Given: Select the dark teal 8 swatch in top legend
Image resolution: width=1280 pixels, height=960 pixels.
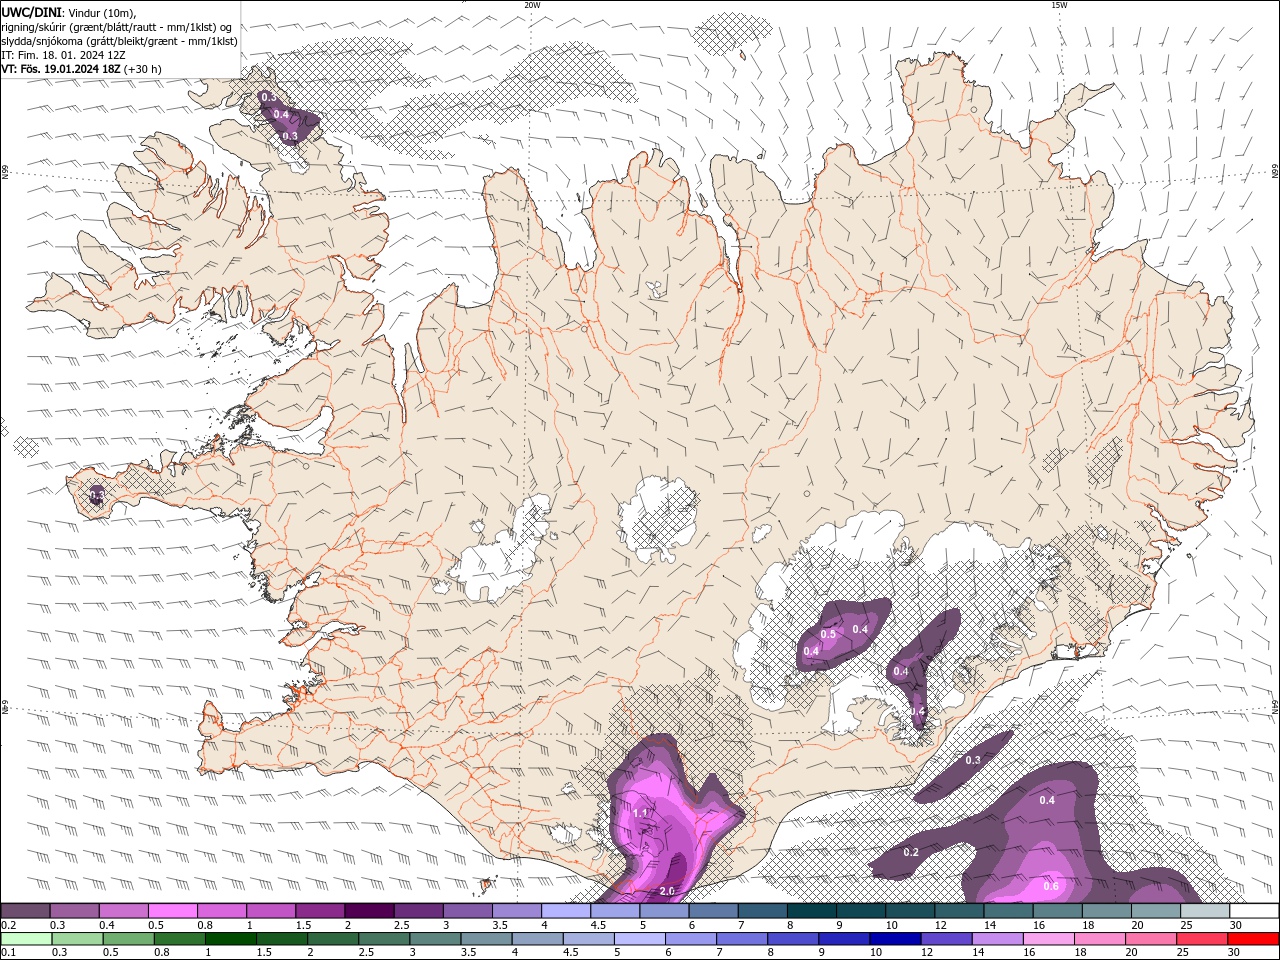Looking at the screenshot, I should coord(813,911).
